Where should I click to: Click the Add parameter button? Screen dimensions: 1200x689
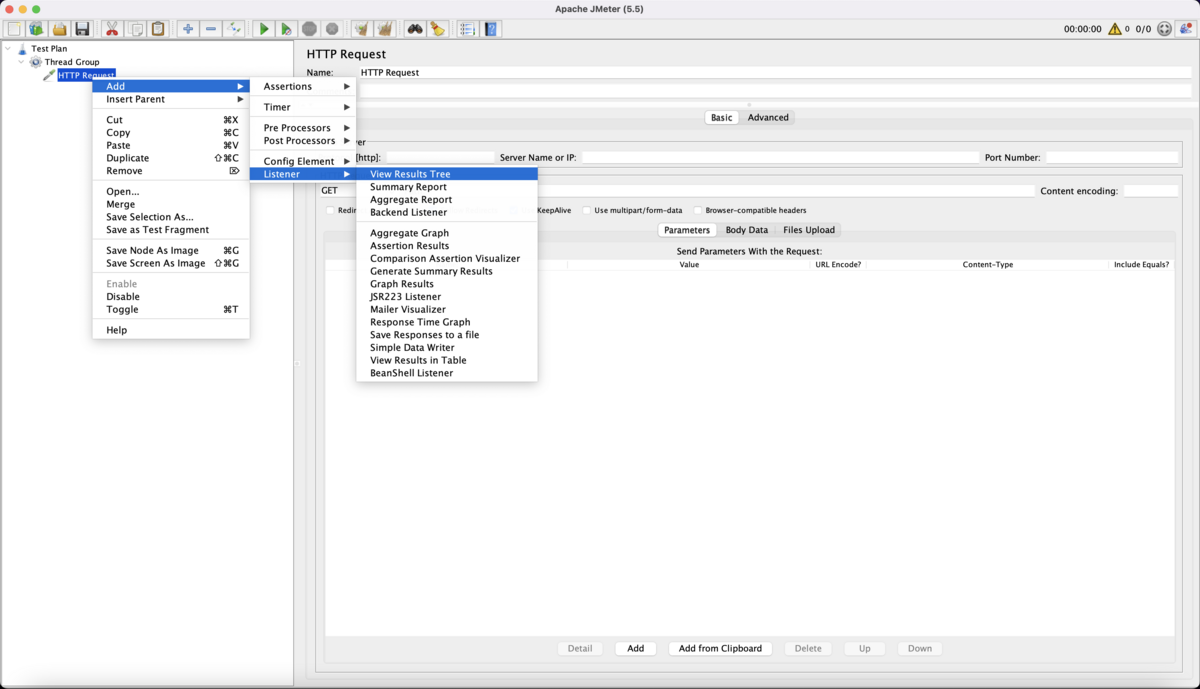tap(636, 648)
